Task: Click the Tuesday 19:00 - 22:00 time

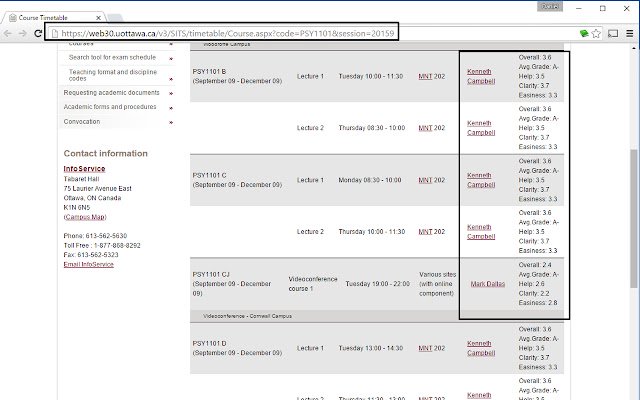Action: [x=378, y=284]
